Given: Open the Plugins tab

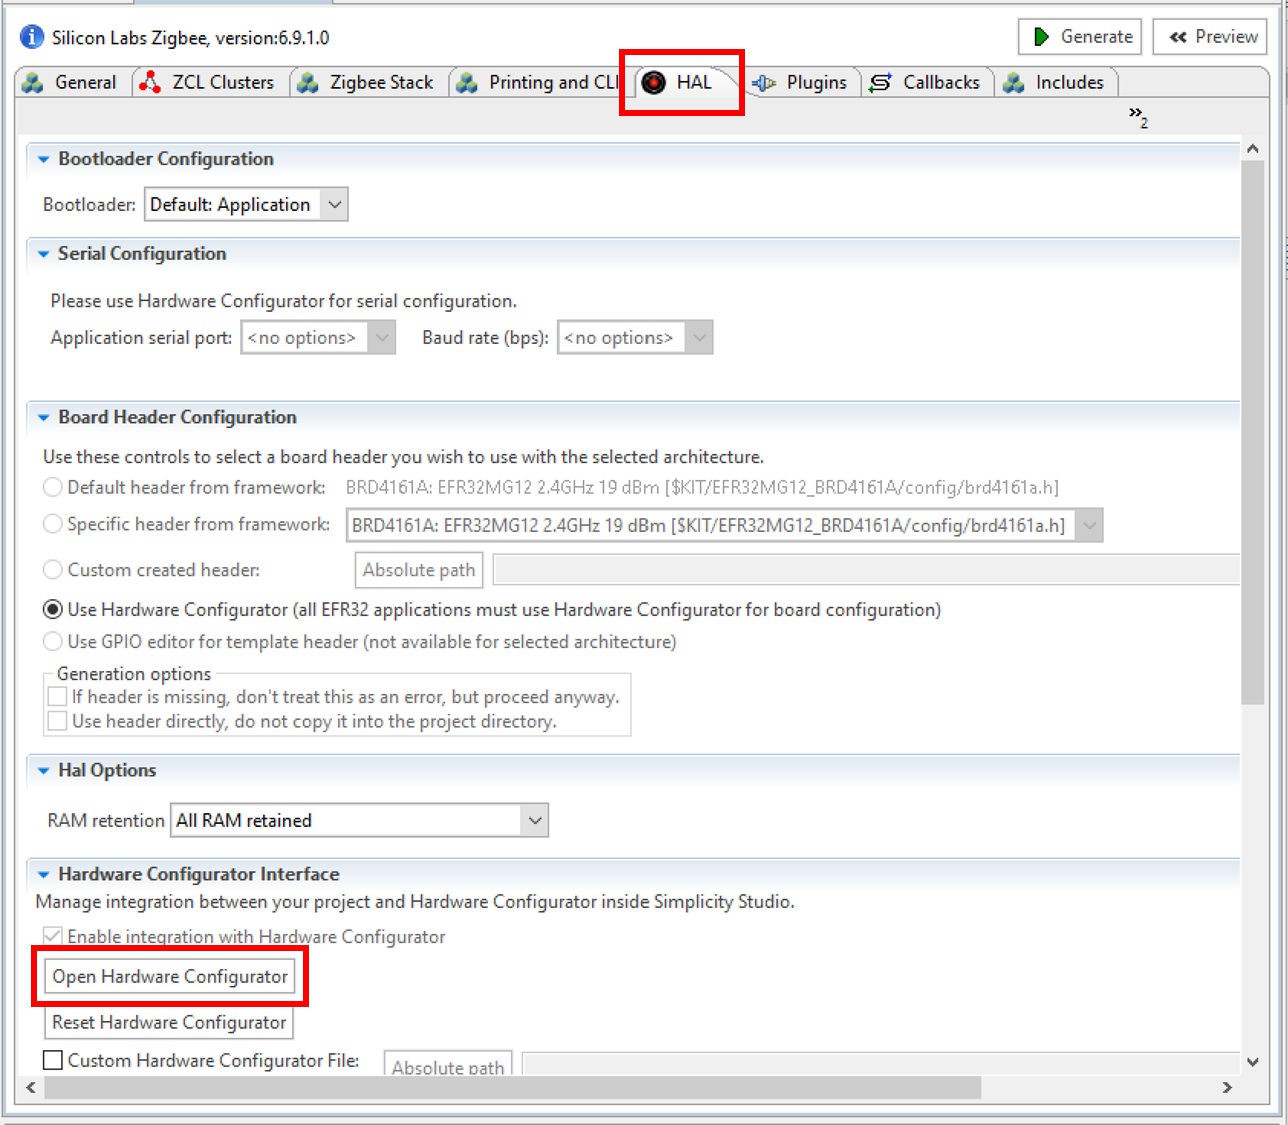Looking at the screenshot, I should [804, 82].
